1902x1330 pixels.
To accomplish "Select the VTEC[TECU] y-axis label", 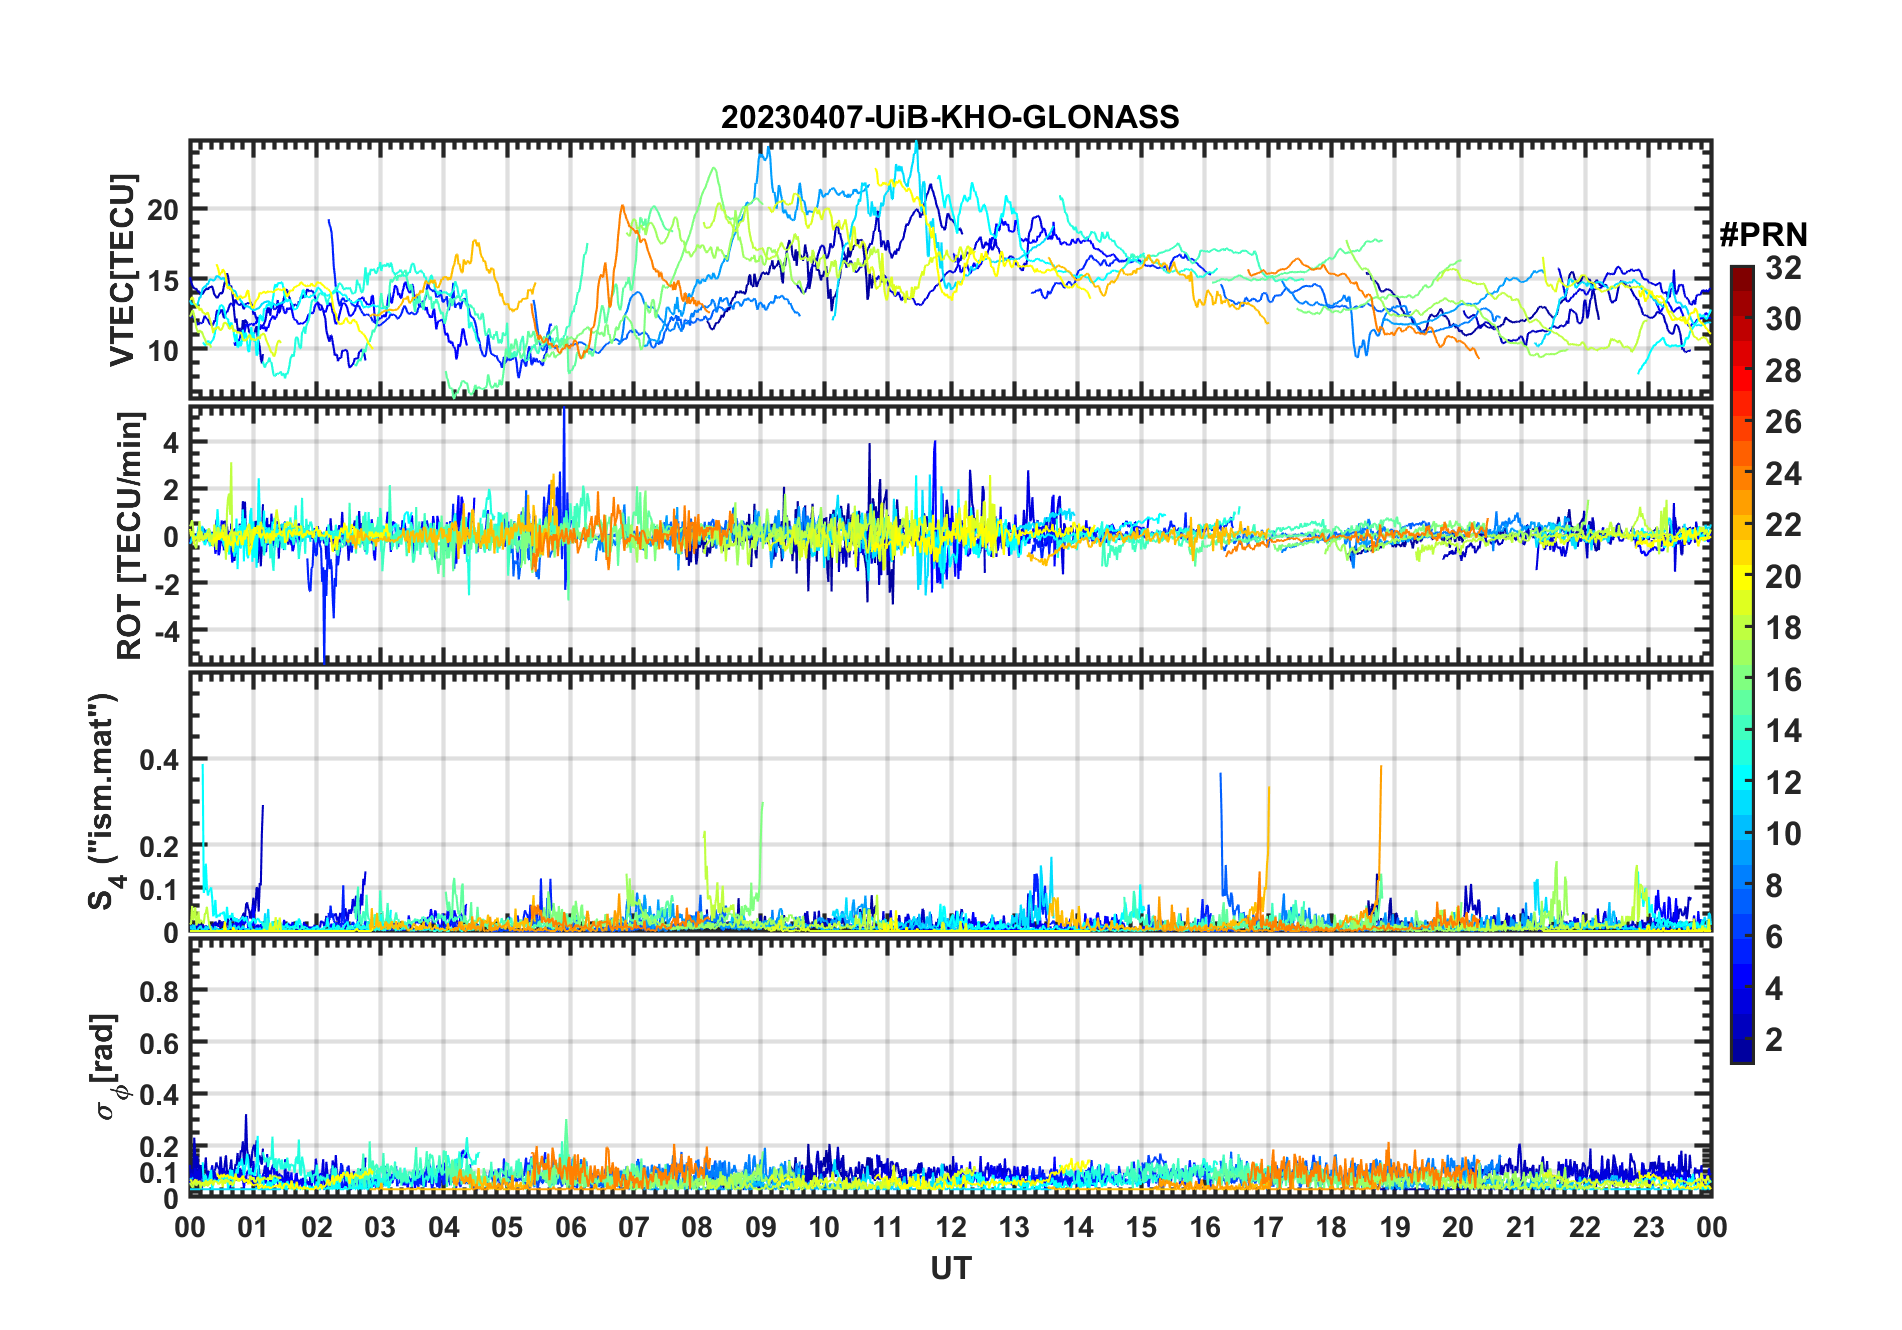I will click(x=122, y=271).
